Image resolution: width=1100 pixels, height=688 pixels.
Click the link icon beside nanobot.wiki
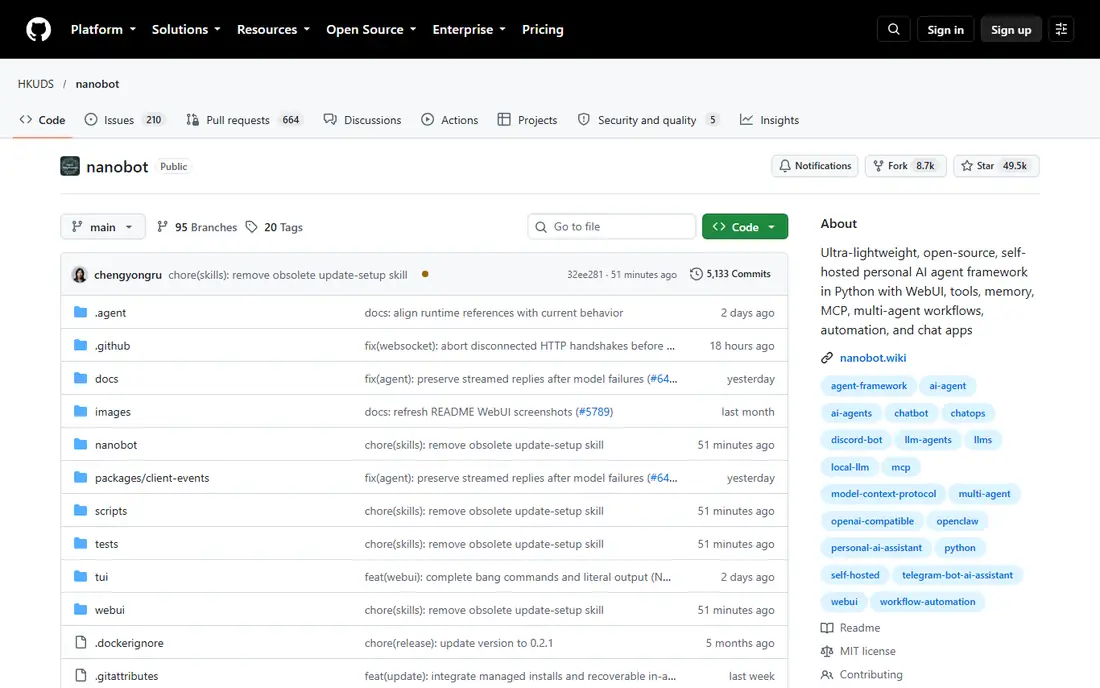click(x=827, y=358)
